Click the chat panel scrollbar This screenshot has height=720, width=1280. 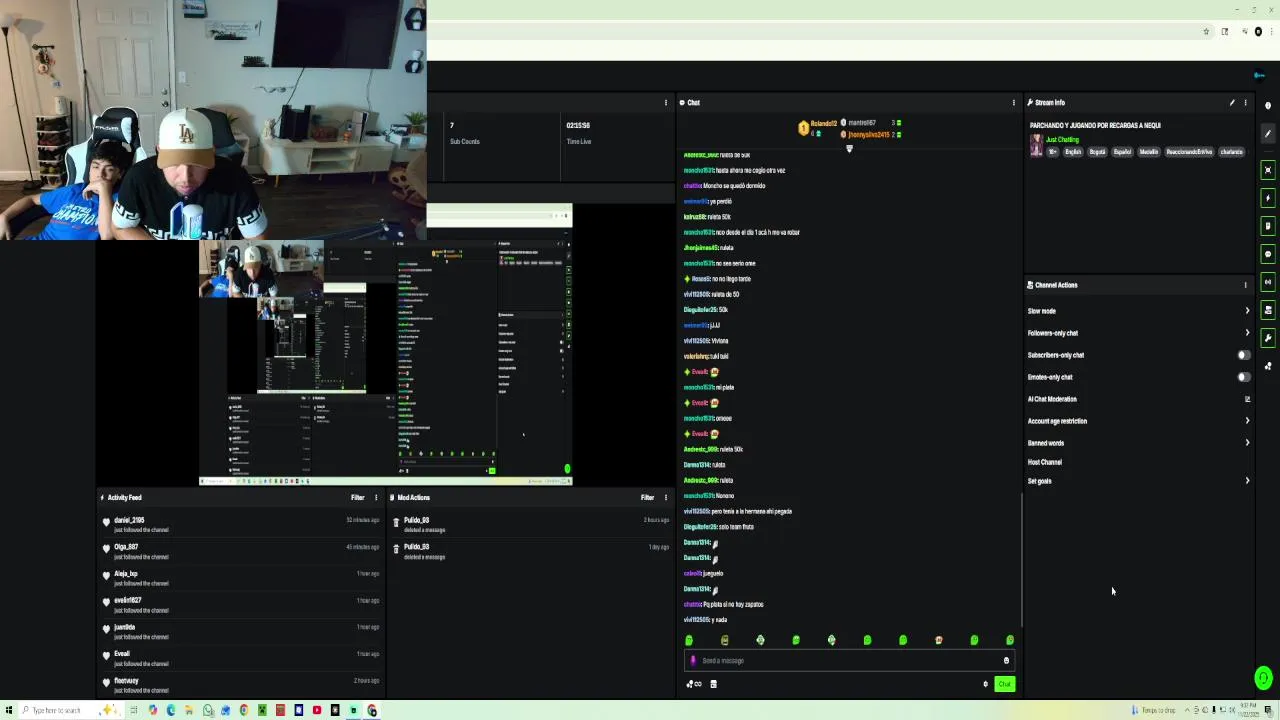pyautogui.click(x=1021, y=560)
